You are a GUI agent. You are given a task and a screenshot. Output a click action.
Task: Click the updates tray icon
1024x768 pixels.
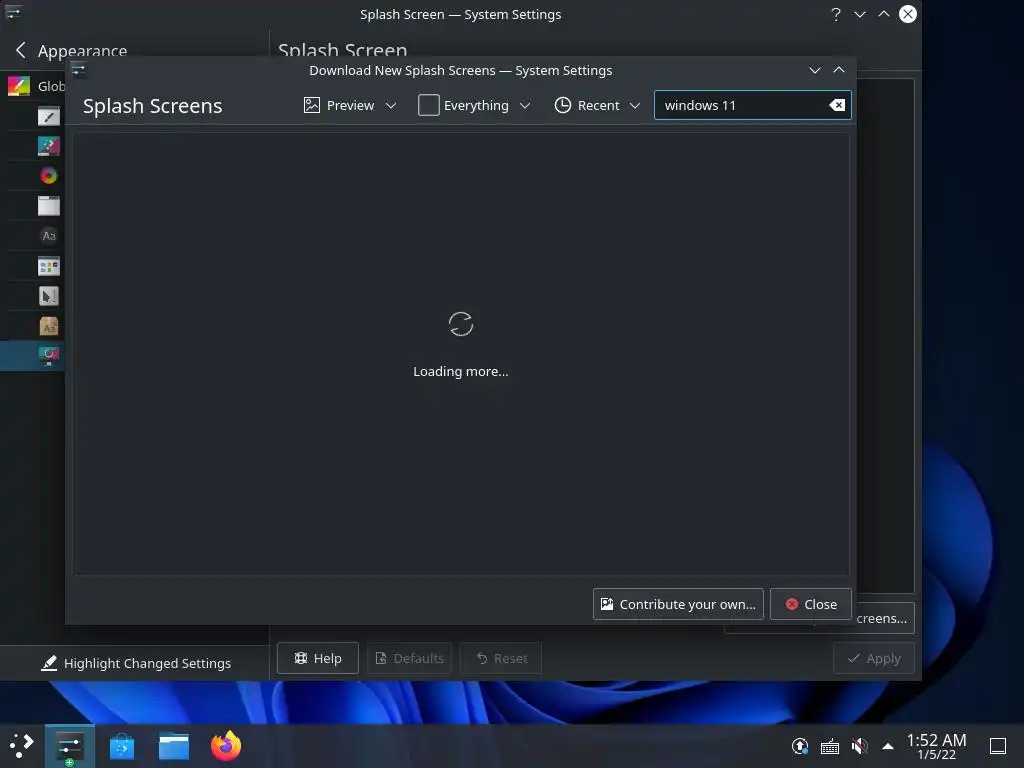(x=800, y=746)
